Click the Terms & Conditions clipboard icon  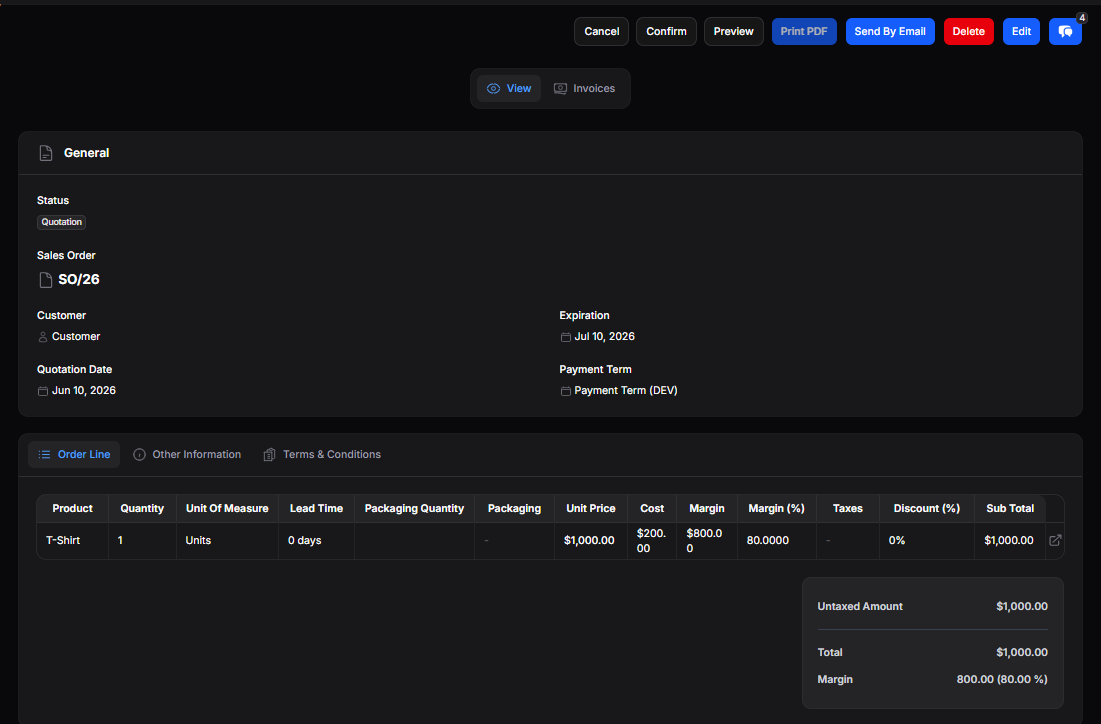coord(269,454)
